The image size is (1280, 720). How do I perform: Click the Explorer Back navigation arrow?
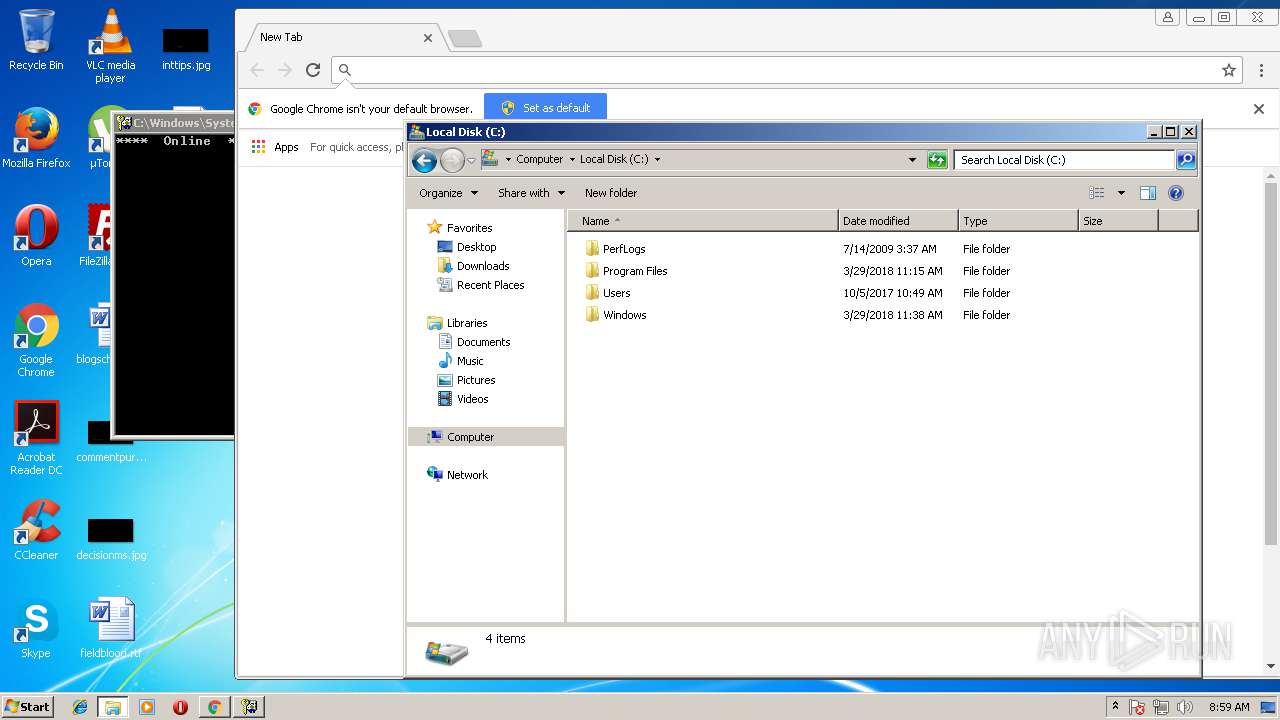424,160
